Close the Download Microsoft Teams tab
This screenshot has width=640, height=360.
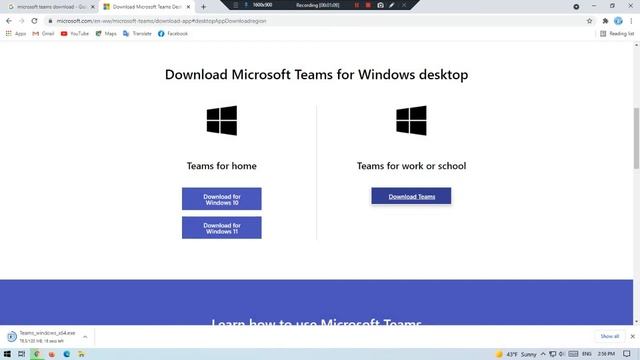coord(188,7)
